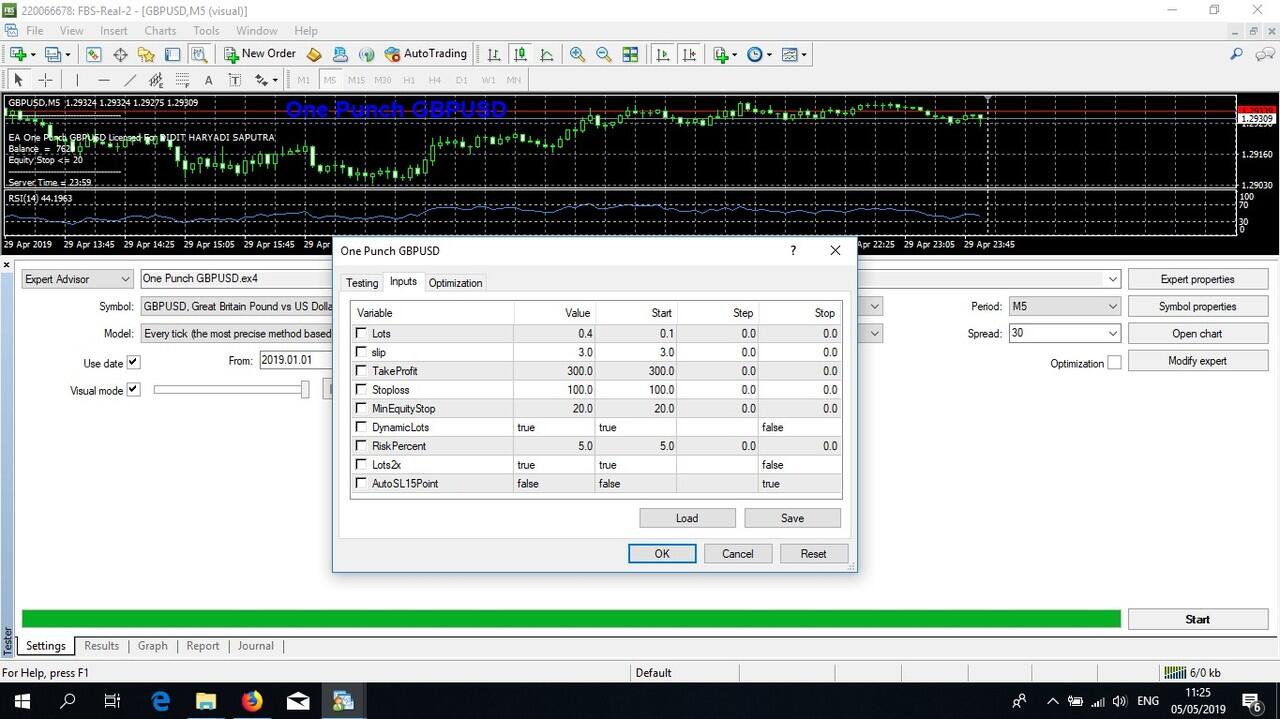
Task: Select the cursor arrow tool
Action: [18, 80]
